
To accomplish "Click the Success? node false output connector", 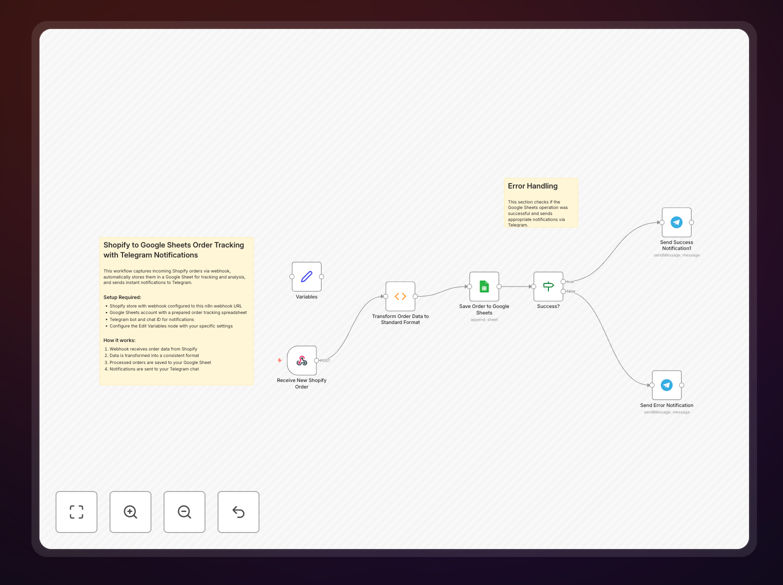I will pos(563,291).
